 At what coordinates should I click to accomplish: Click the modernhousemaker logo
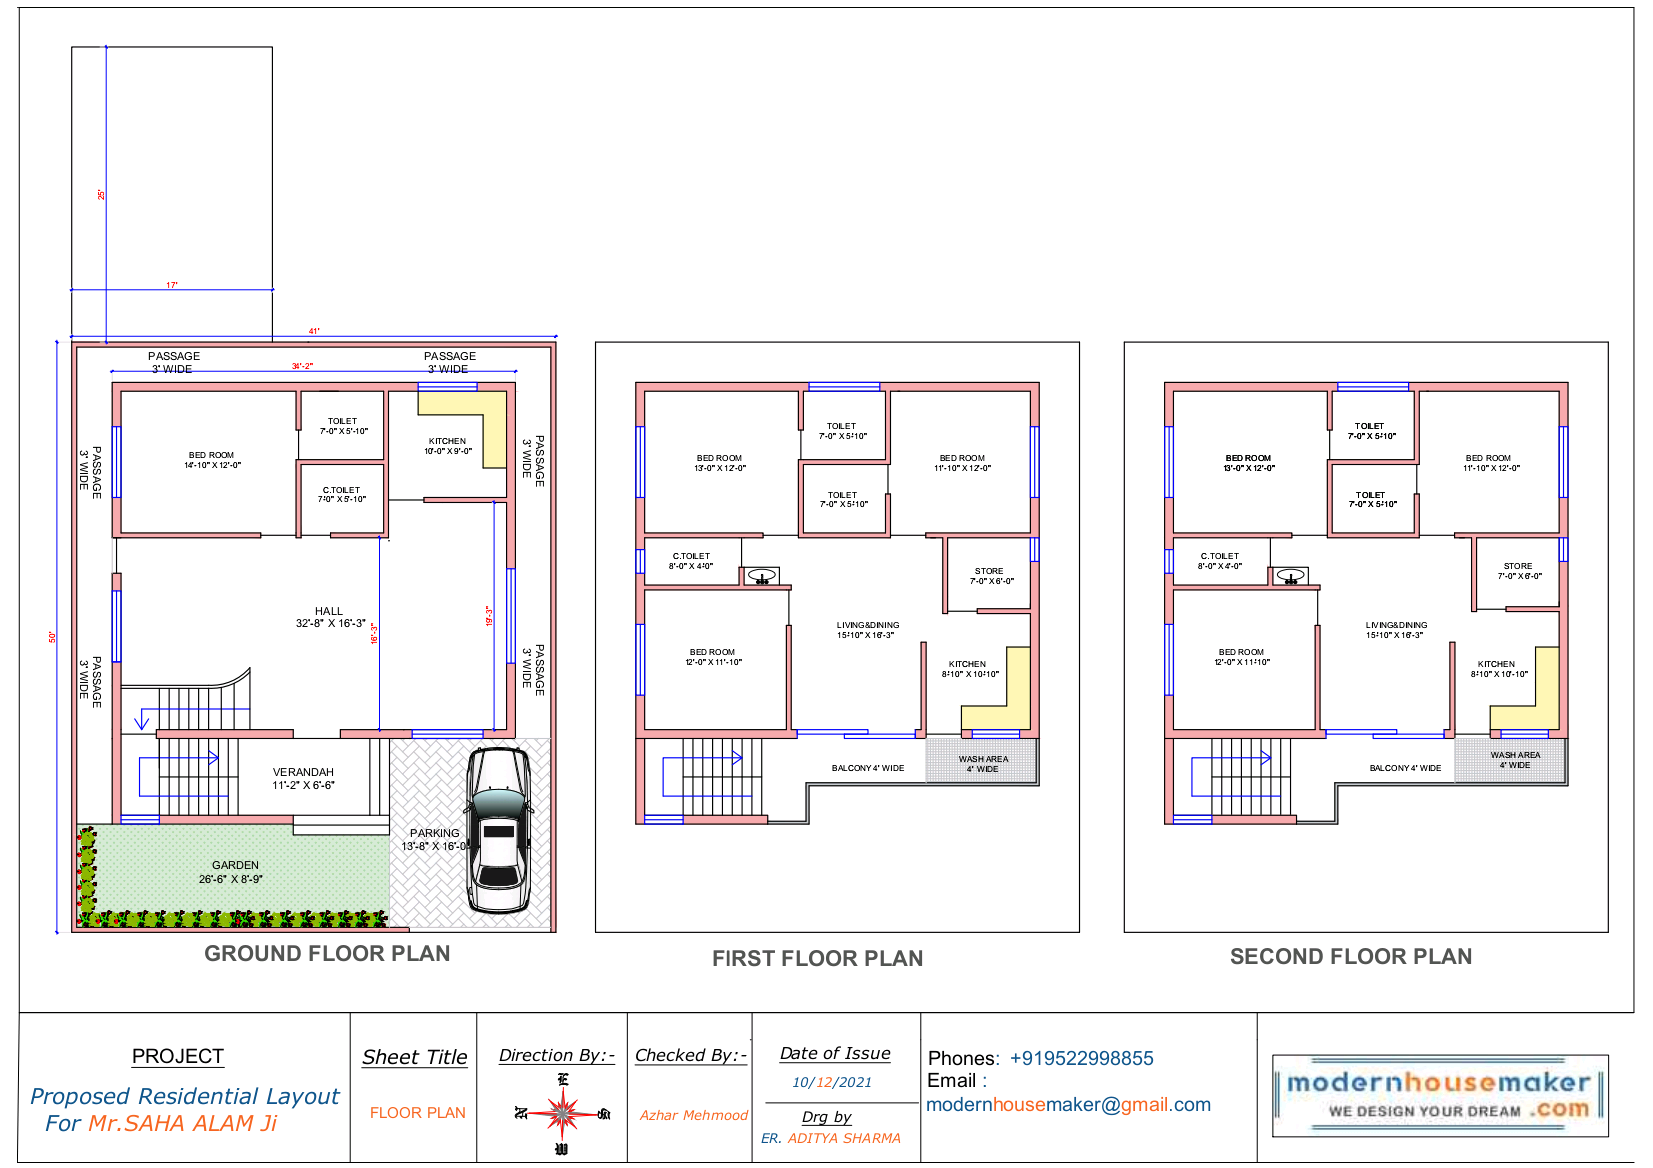click(x=1440, y=1096)
